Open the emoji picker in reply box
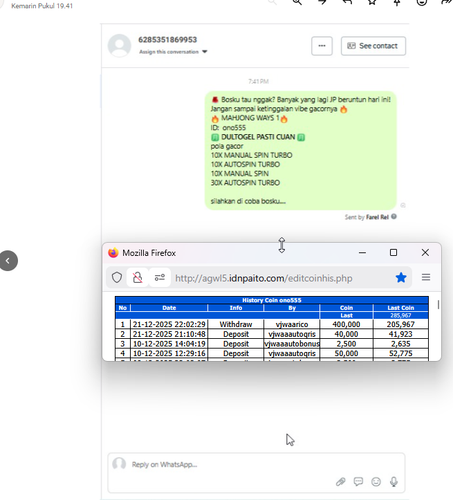 tap(376, 482)
